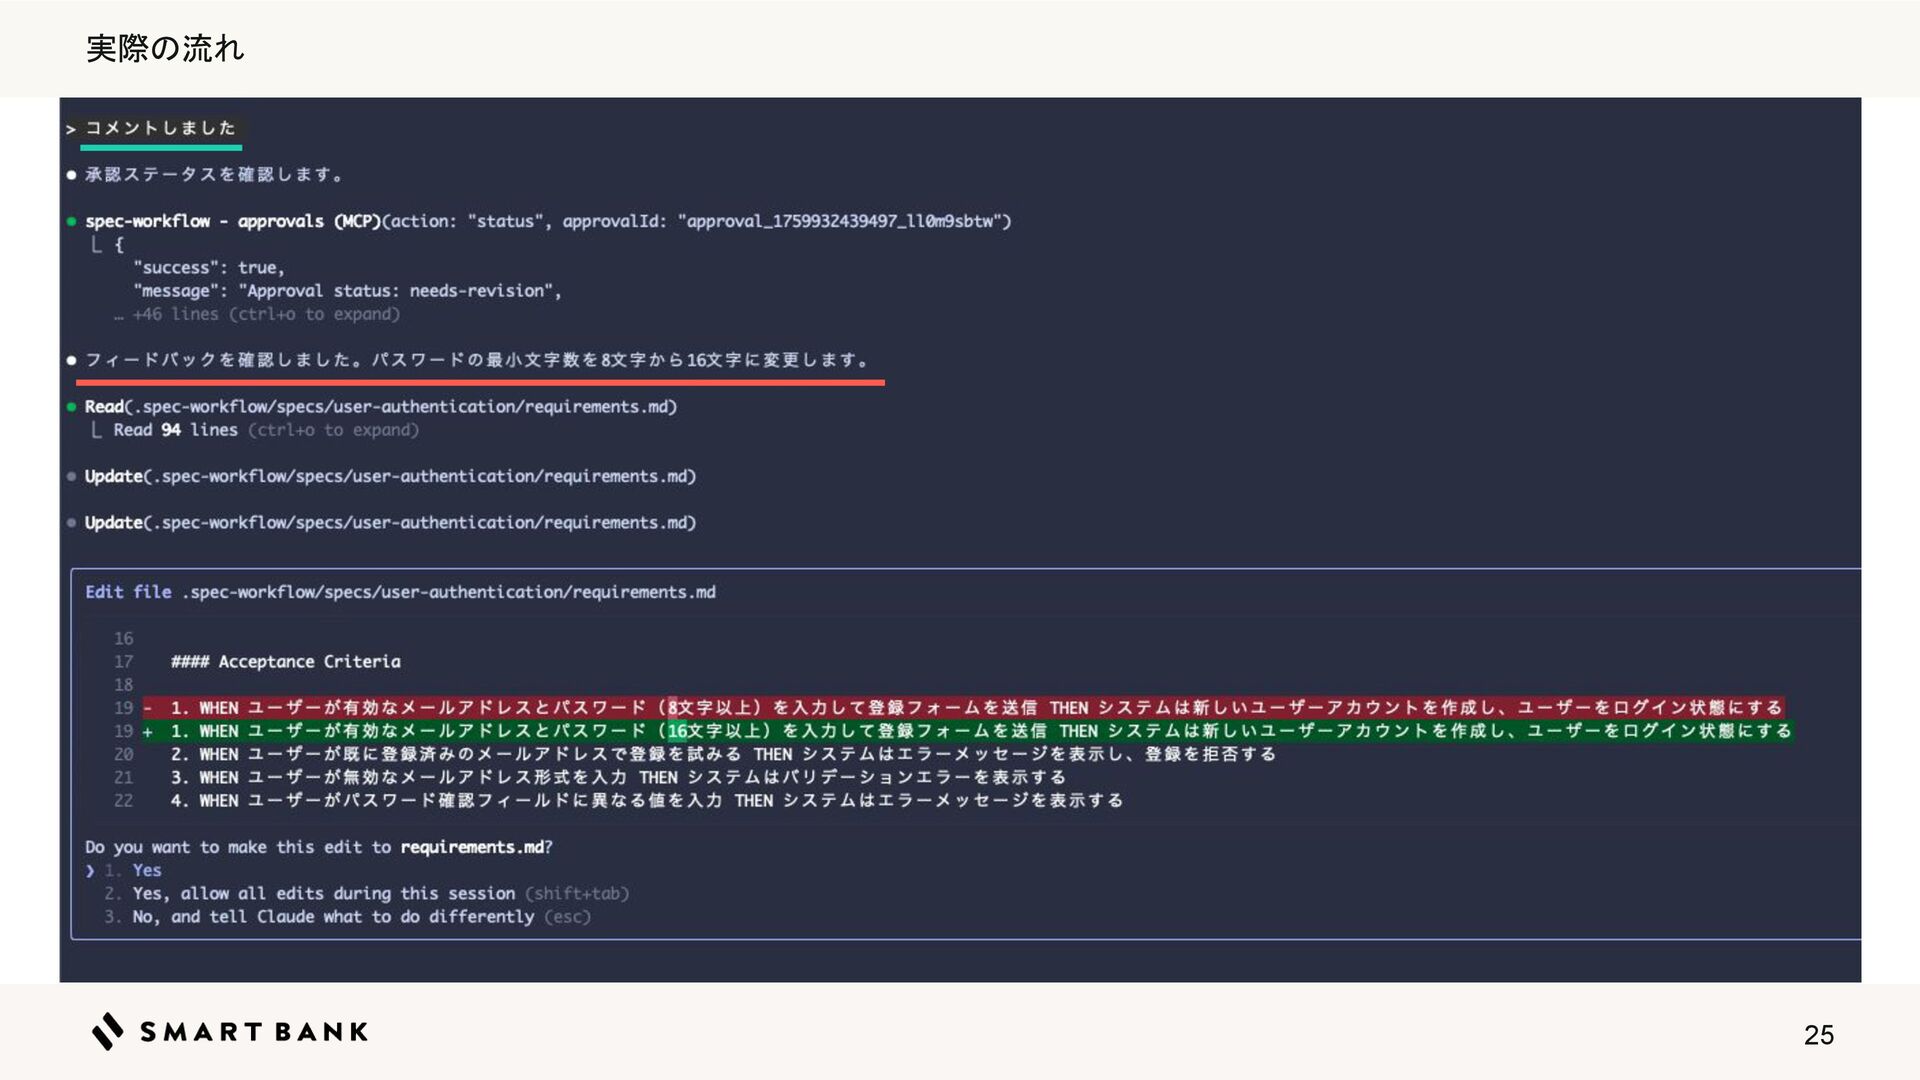Click the gray bullet beside second Update command

[x=72, y=523]
